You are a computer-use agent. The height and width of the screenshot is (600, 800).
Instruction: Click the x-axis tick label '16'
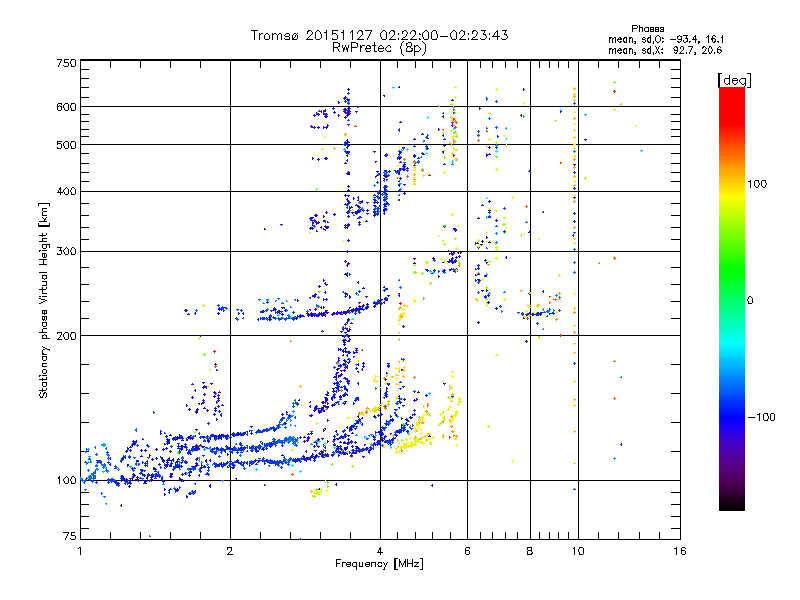pos(680,551)
